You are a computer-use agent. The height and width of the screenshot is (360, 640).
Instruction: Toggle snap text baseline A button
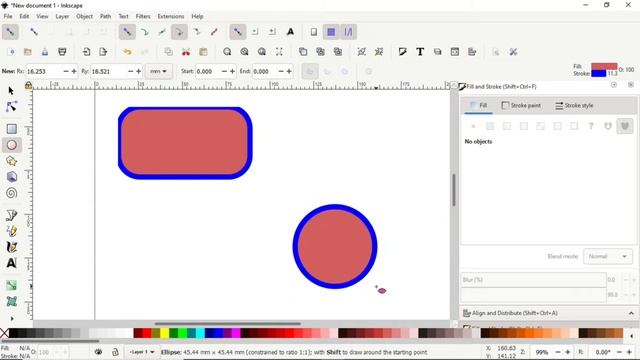click(x=290, y=32)
